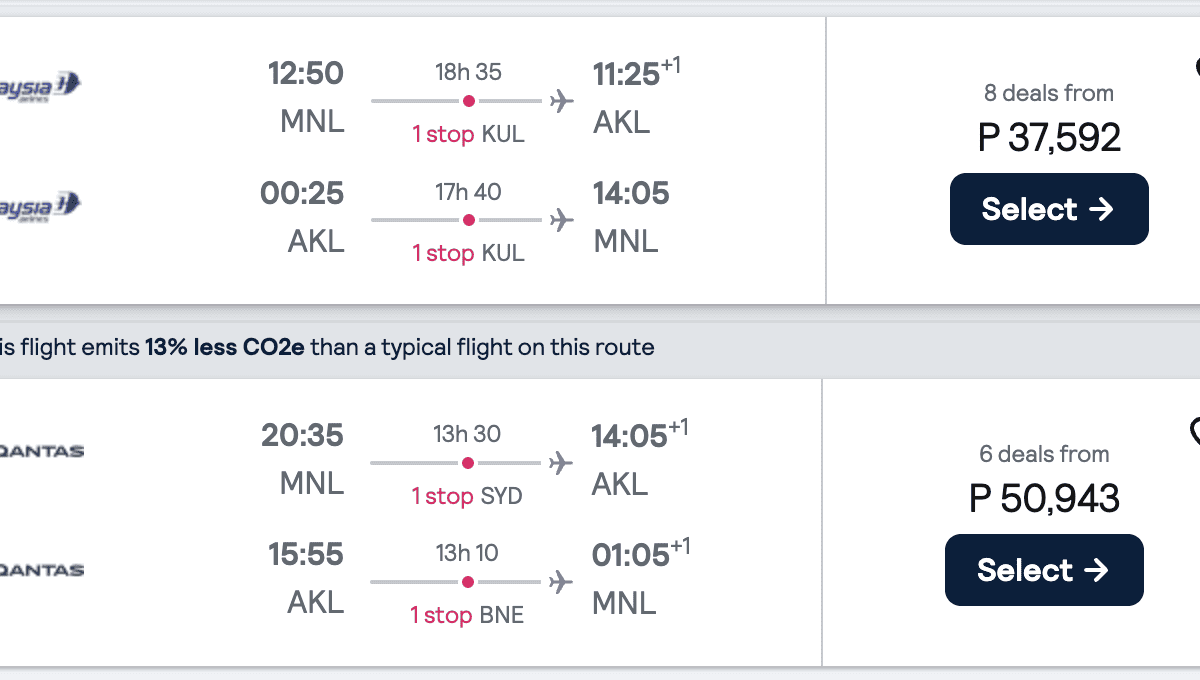The height and width of the screenshot is (680, 1200).
Task: Click the stop dot on 13h 10 route line
Action: point(468,582)
